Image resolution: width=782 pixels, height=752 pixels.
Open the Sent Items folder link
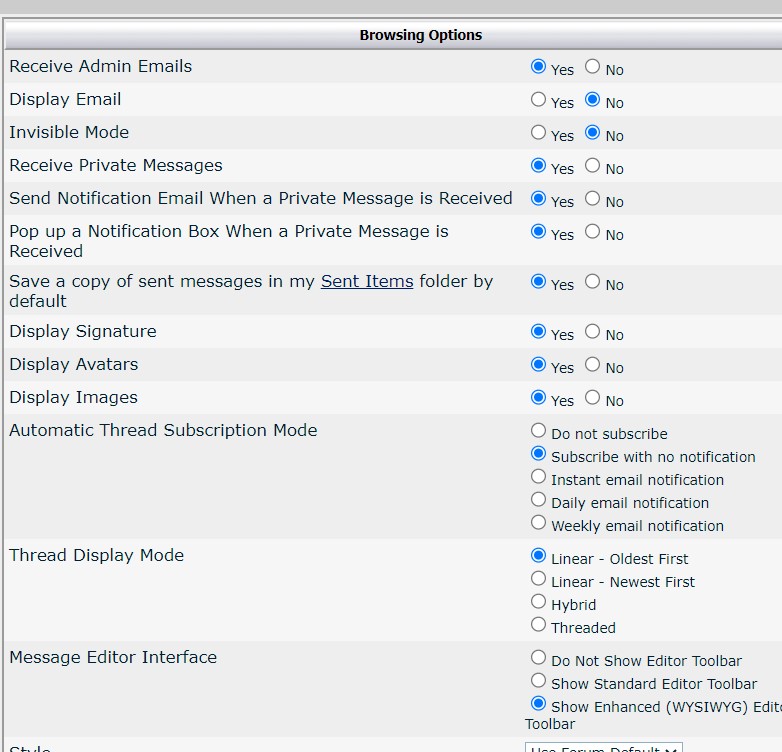(366, 282)
